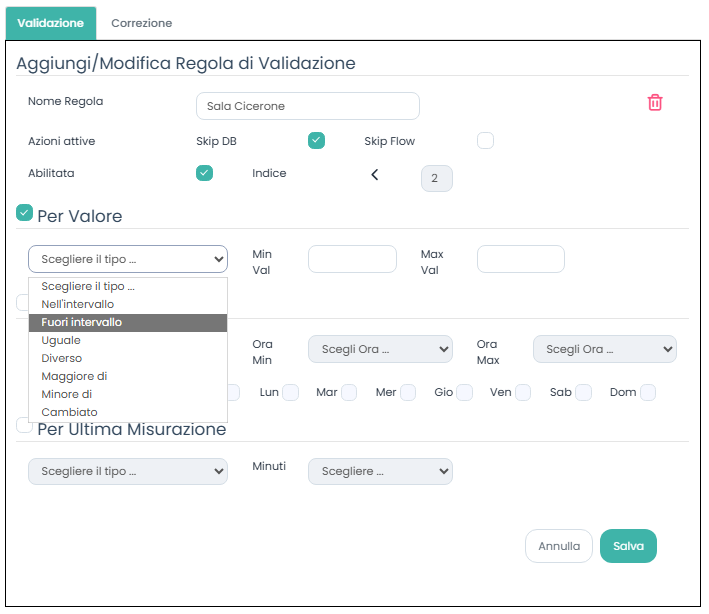Open the Ora Max time dropdown
This screenshot has width=709, height=614.
[604, 349]
